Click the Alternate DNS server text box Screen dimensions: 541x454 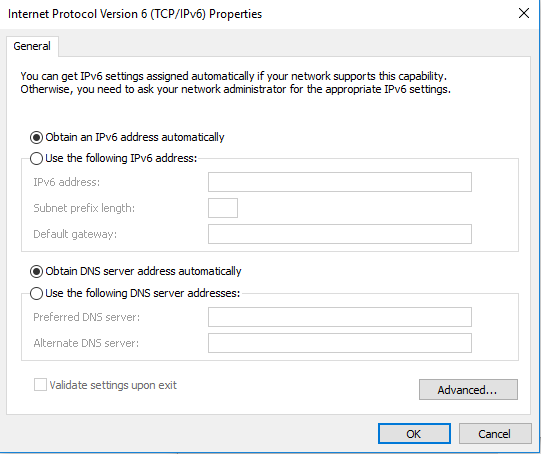point(340,343)
